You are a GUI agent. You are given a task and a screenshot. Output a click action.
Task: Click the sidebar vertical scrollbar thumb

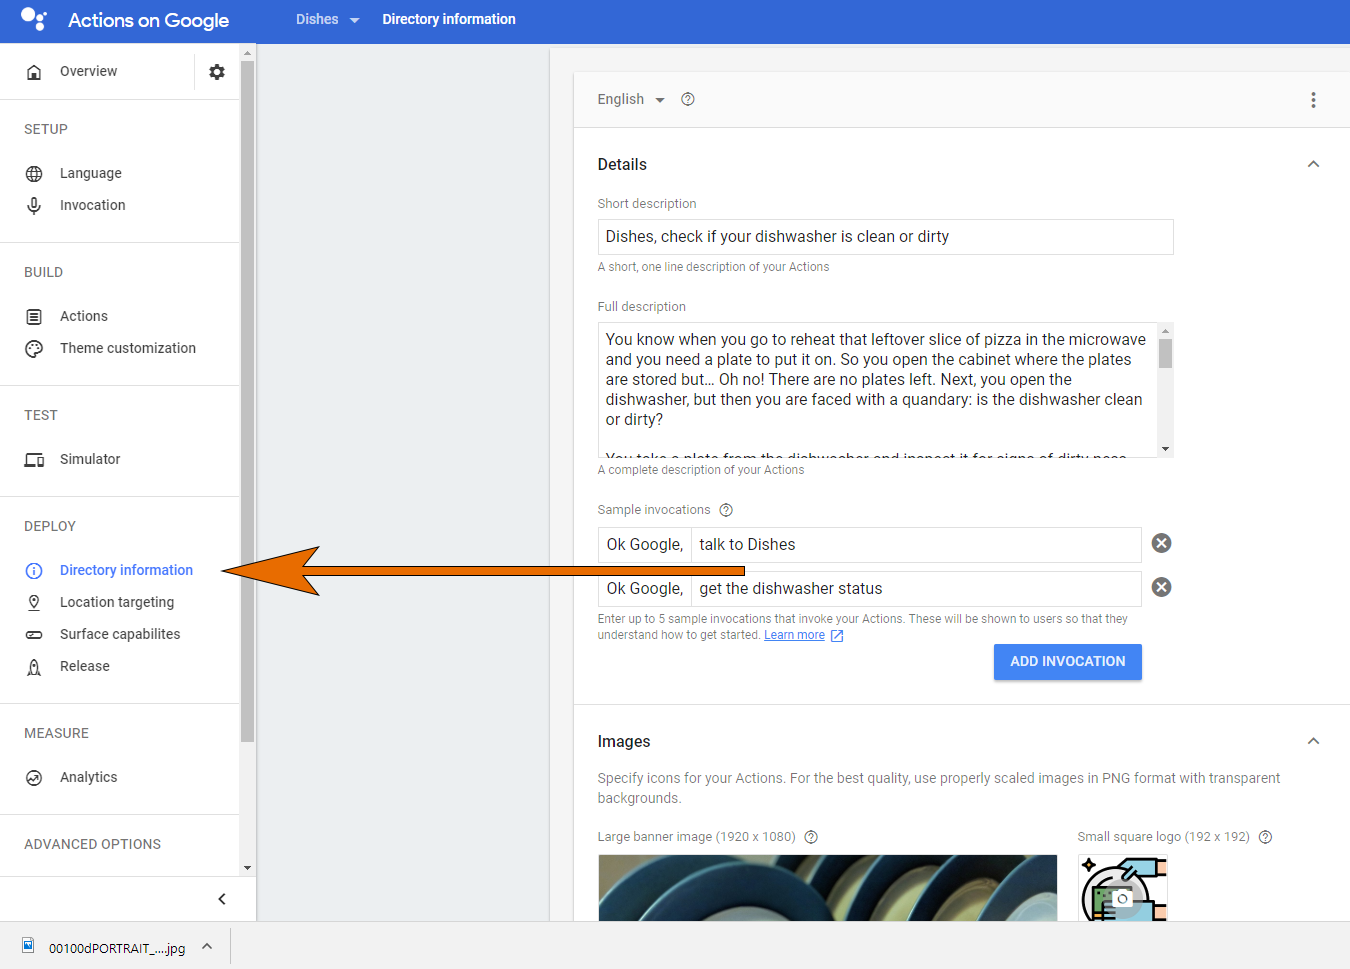click(x=247, y=401)
